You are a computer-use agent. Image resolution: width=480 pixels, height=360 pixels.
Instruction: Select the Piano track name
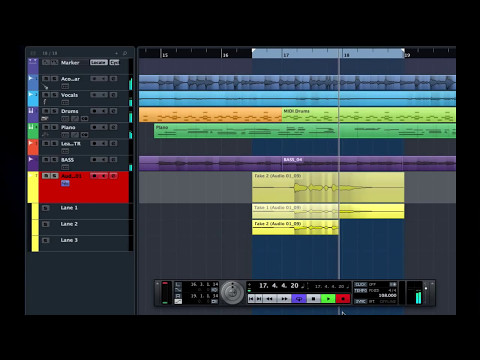pos(68,127)
